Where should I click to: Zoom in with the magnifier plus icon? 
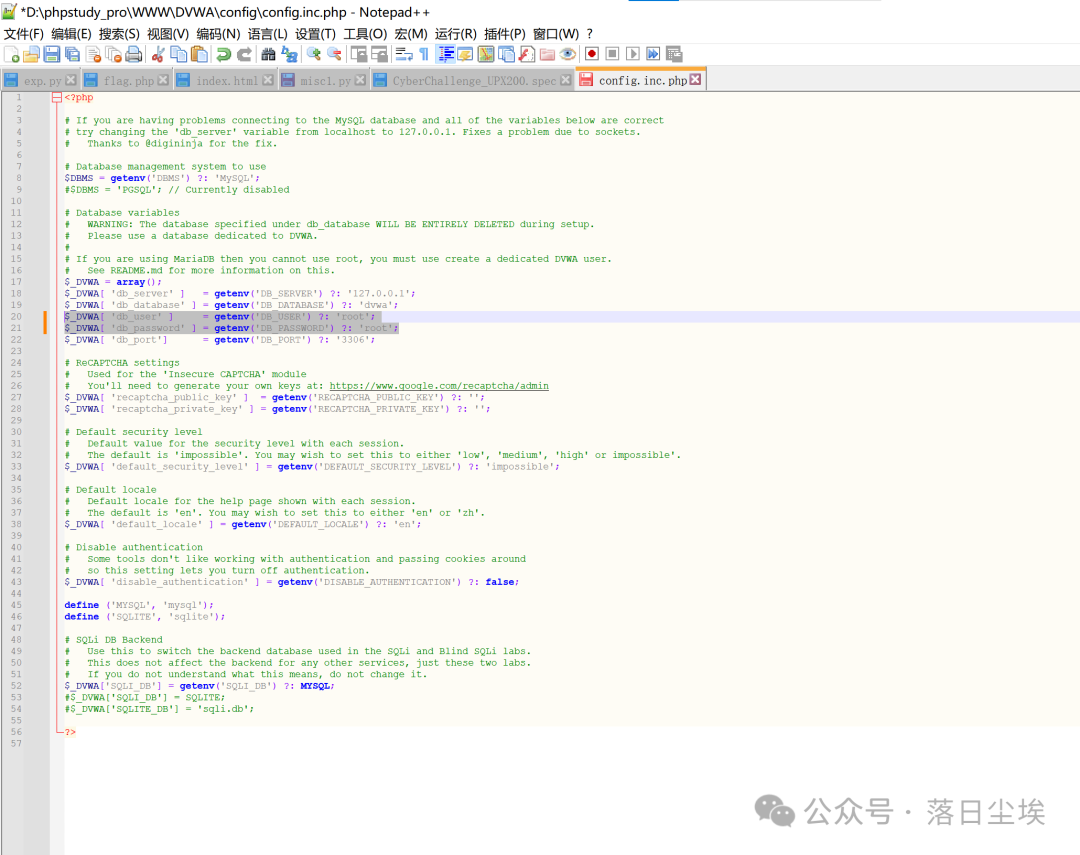(313, 54)
